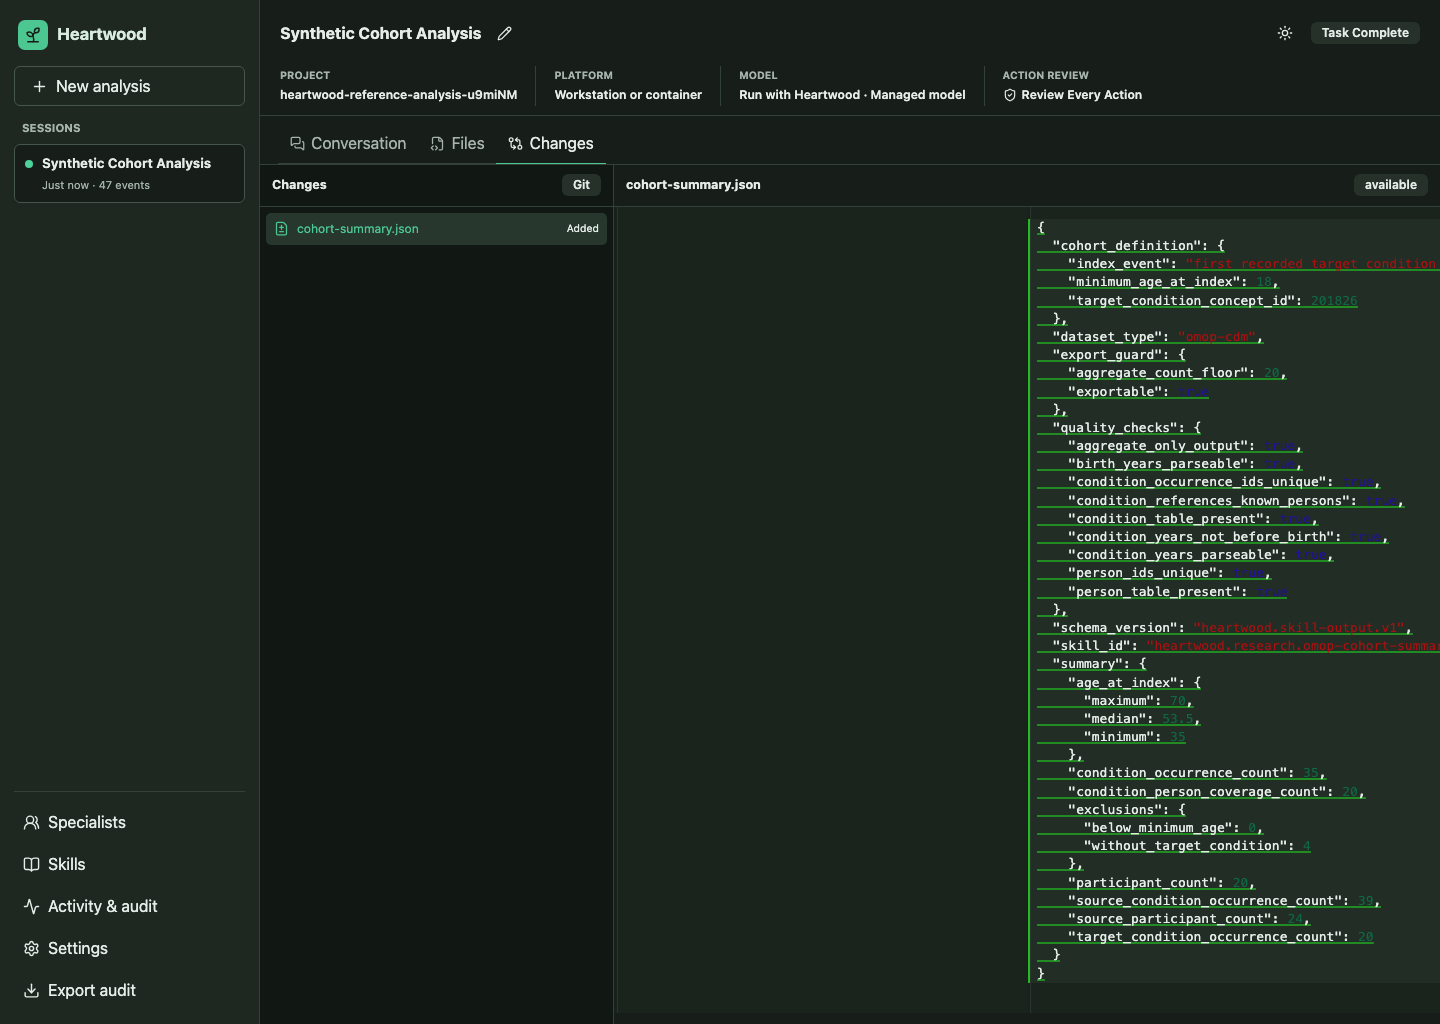Click the "without_target_condition" line
1440x1024 pixels.
tap(1174, 846)
